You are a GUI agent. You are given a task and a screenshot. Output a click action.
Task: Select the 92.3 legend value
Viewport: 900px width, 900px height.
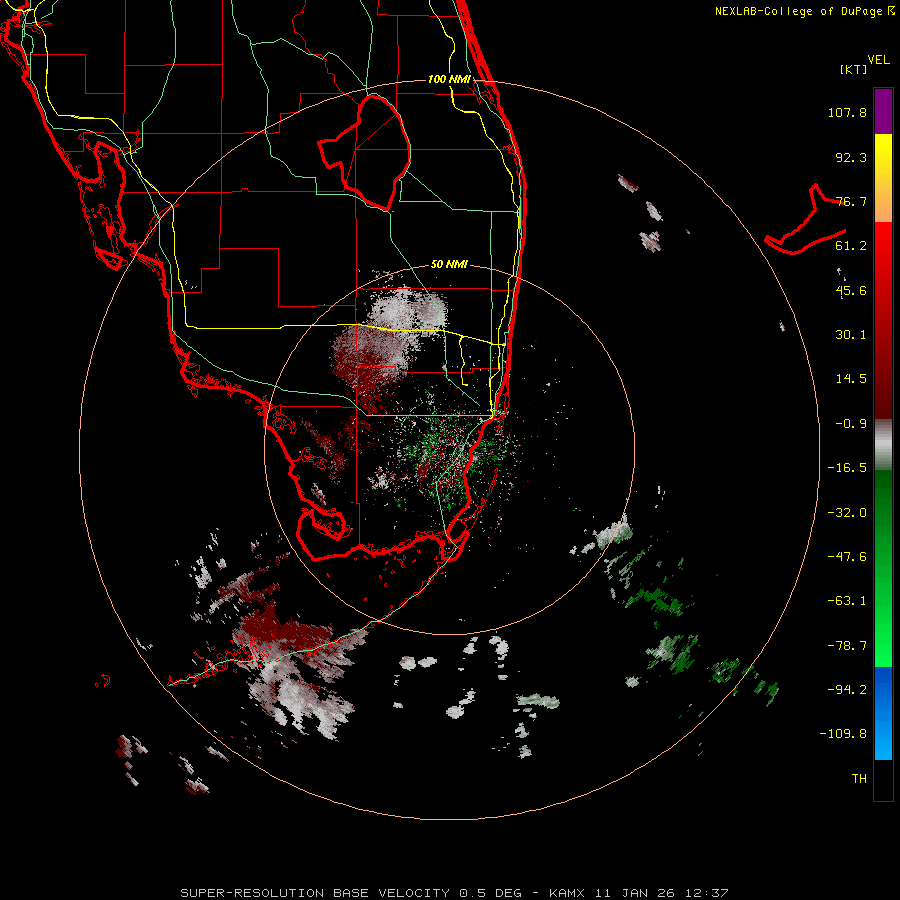(851, 157)
